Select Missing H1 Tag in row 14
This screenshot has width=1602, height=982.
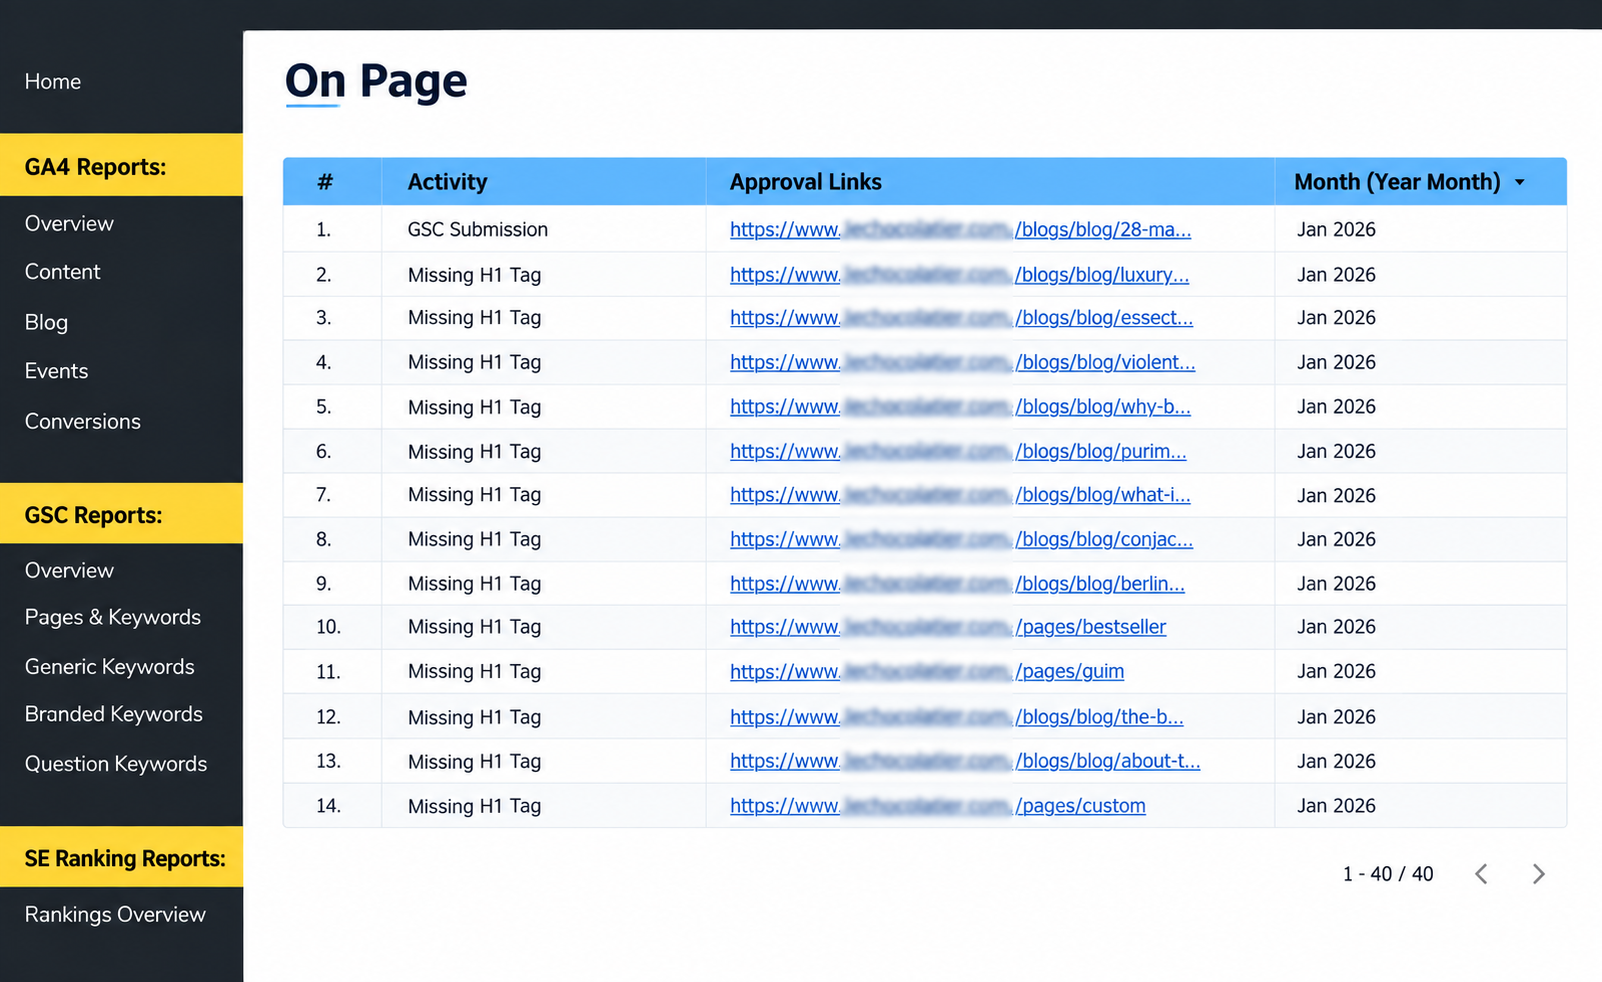(x=474, y=806)
